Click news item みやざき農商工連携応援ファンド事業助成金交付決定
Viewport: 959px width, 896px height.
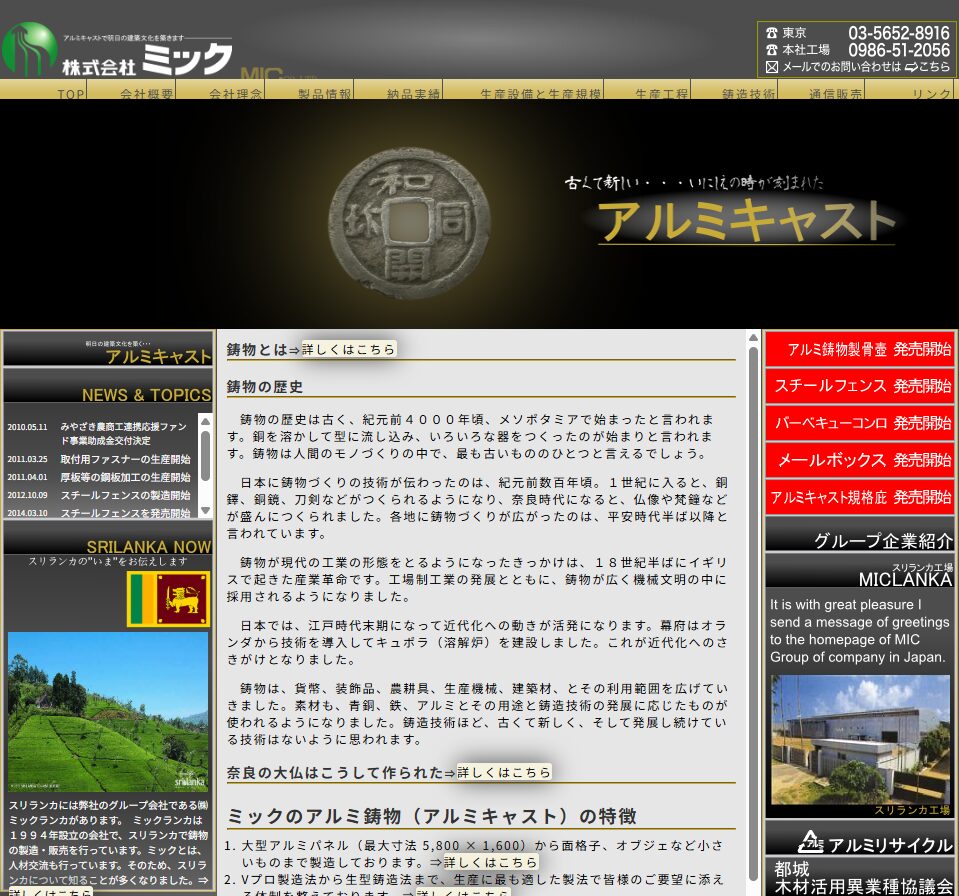coord(124,434)
